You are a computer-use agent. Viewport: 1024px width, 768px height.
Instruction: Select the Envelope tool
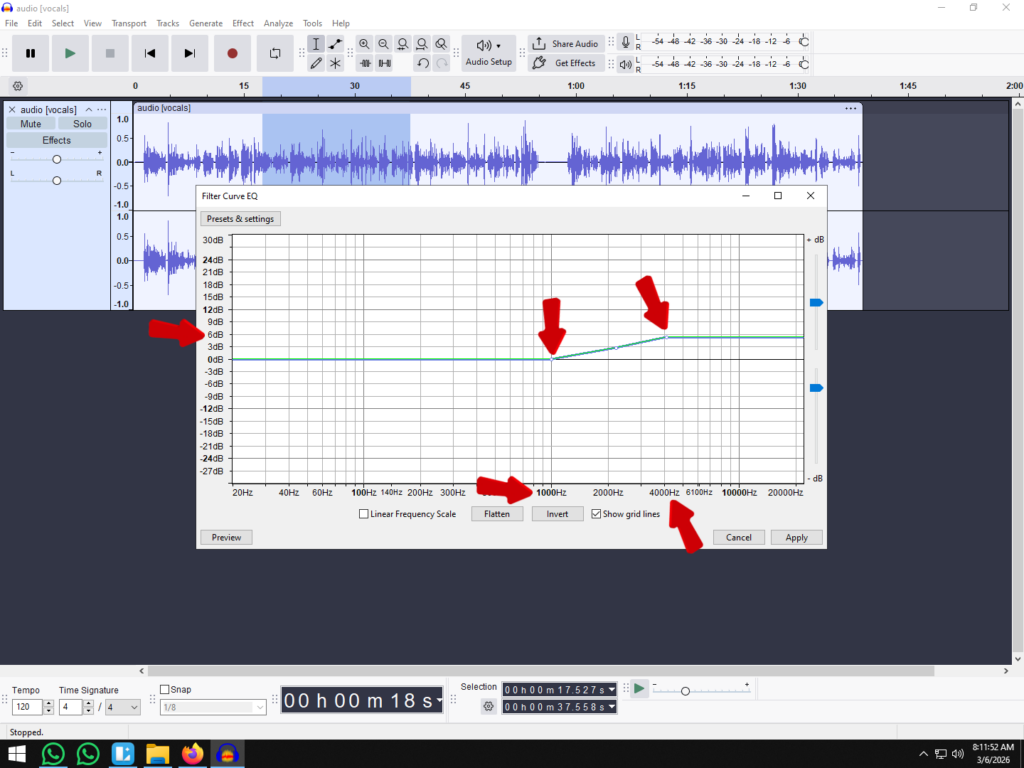click(x=335, y=44)
